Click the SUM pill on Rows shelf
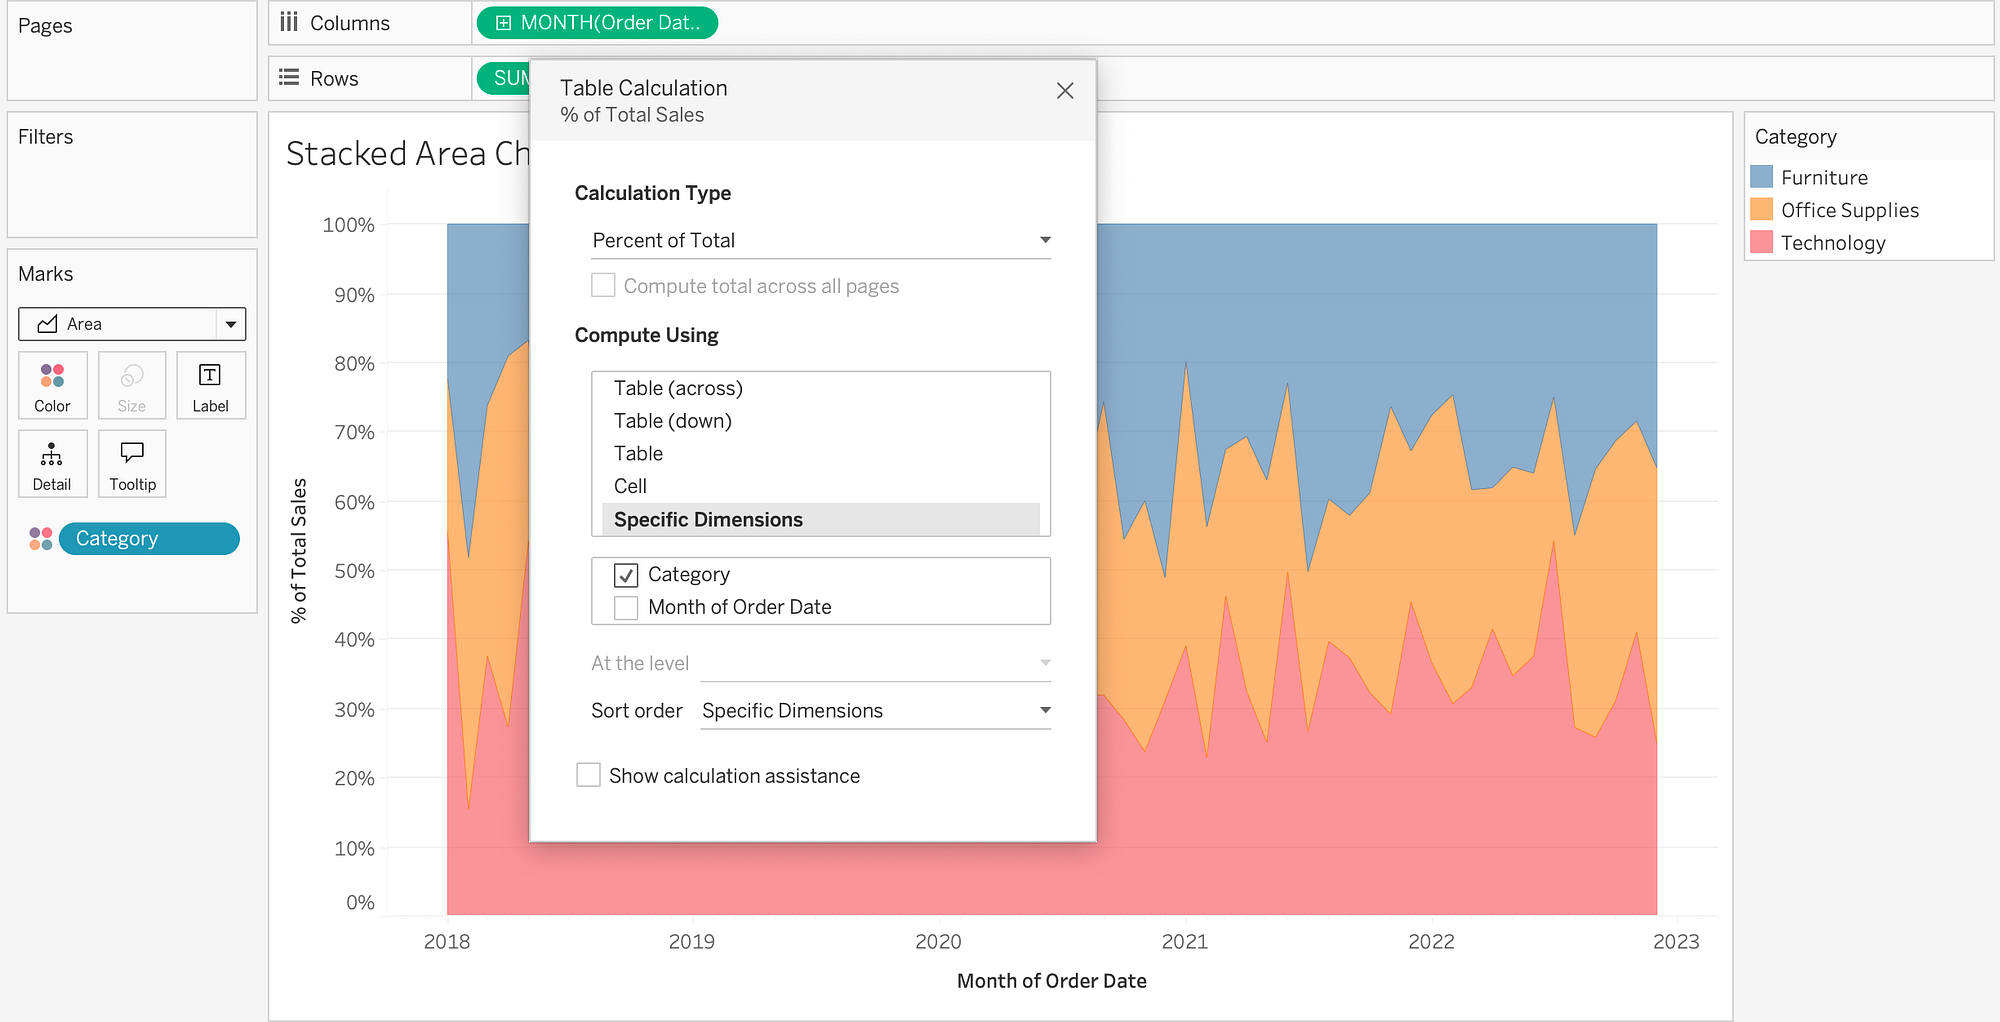Screen dimensions: 2000x1022 504,78
